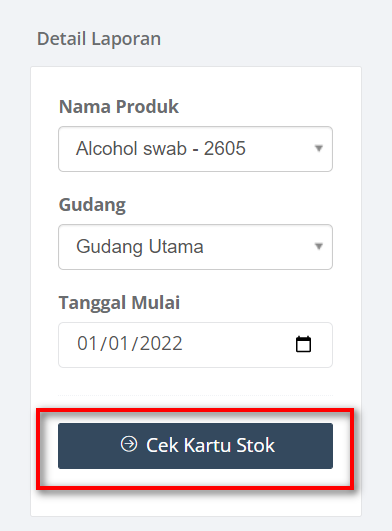Click the Cek Kartu Stok button
Image resolution: width=392 pixels, height=531 pixels.
coord(195,446)
